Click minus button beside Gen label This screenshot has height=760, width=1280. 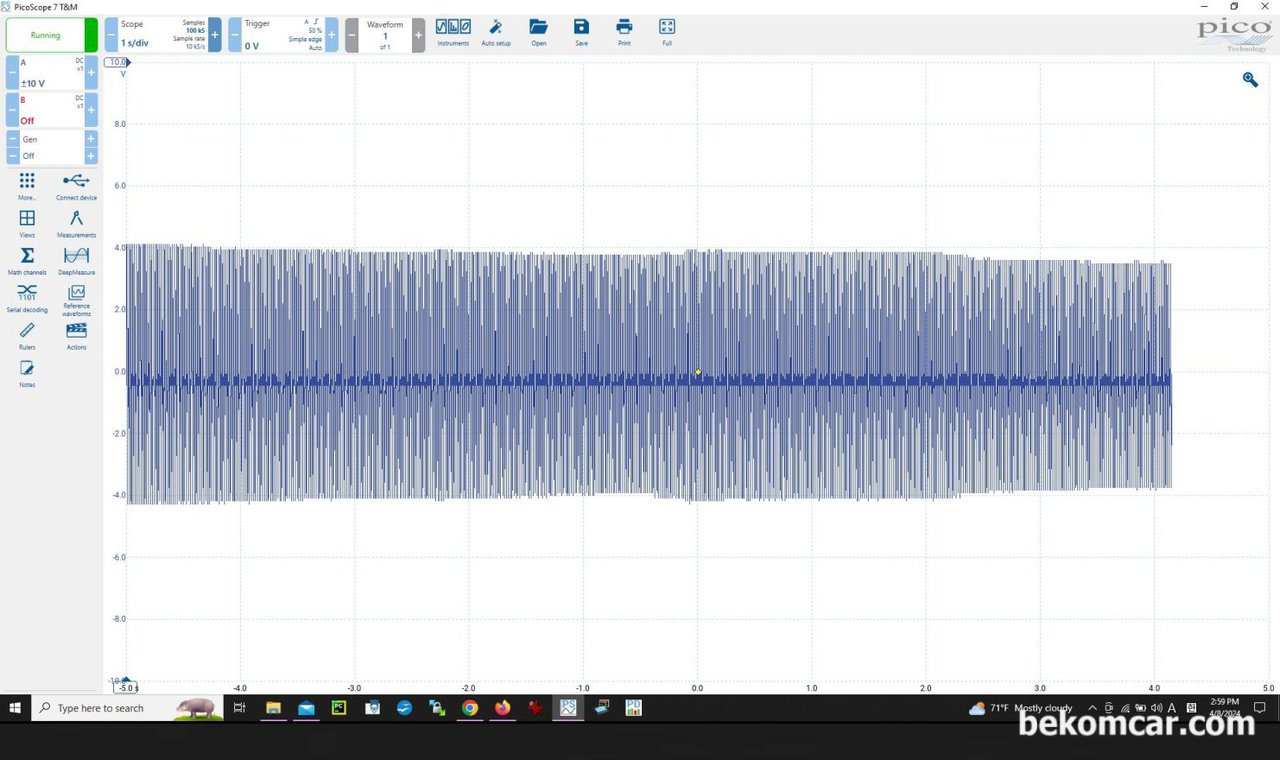click(x=13, y=139)
